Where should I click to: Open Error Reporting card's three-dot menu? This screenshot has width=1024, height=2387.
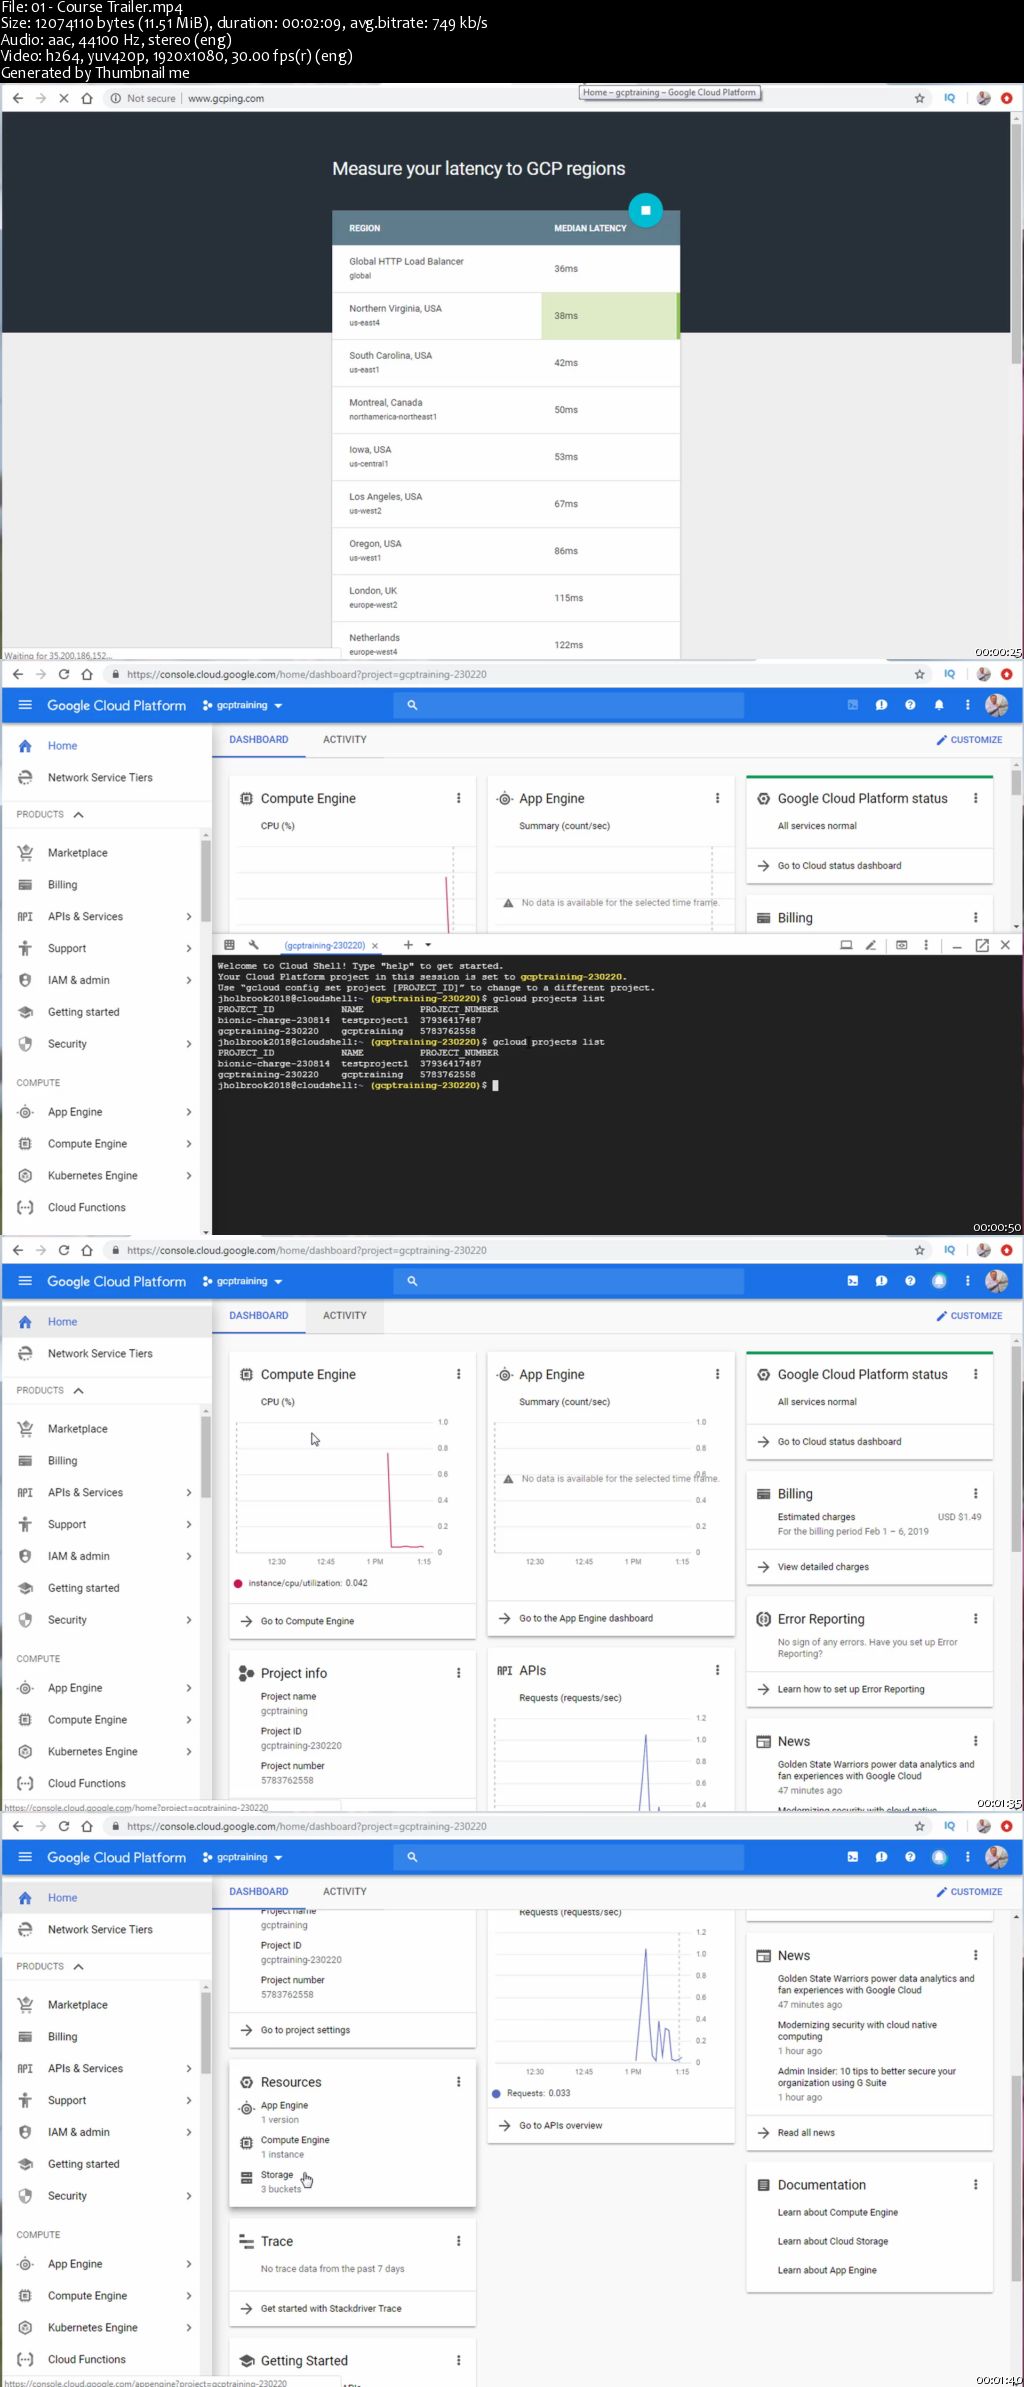976,1619
